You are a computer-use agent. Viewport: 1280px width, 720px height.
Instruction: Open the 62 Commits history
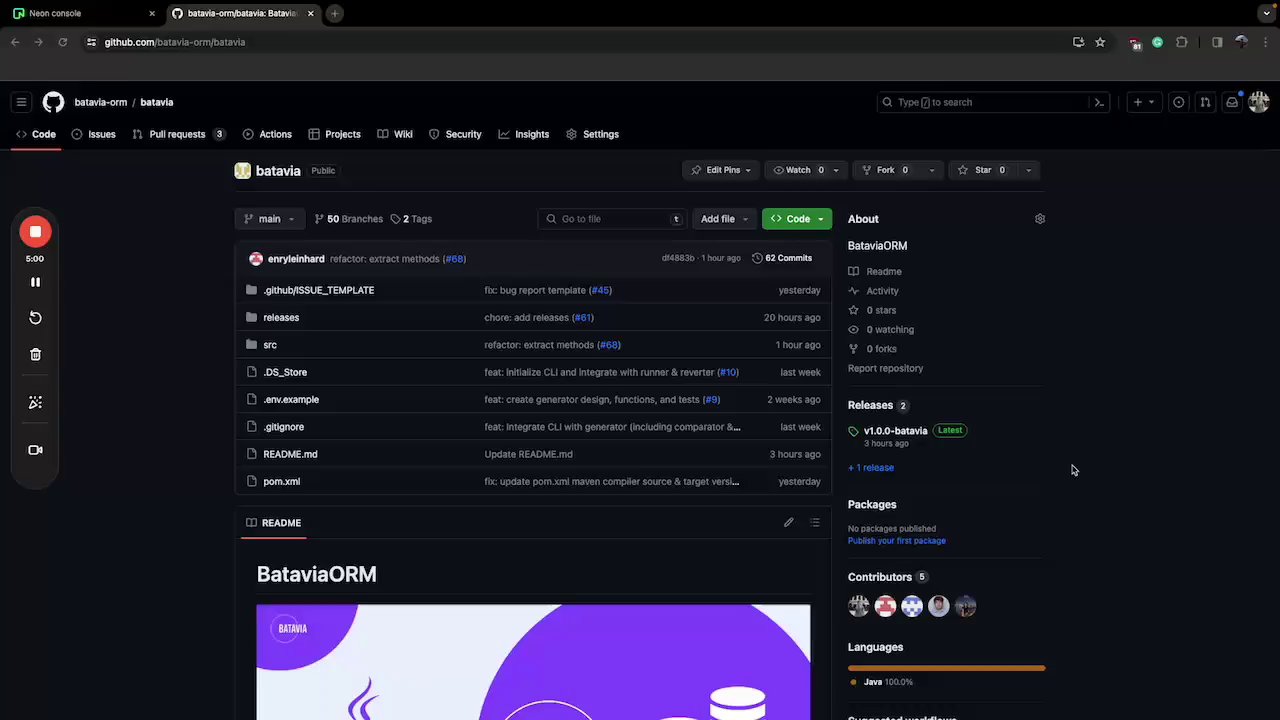tap(782, 258)
